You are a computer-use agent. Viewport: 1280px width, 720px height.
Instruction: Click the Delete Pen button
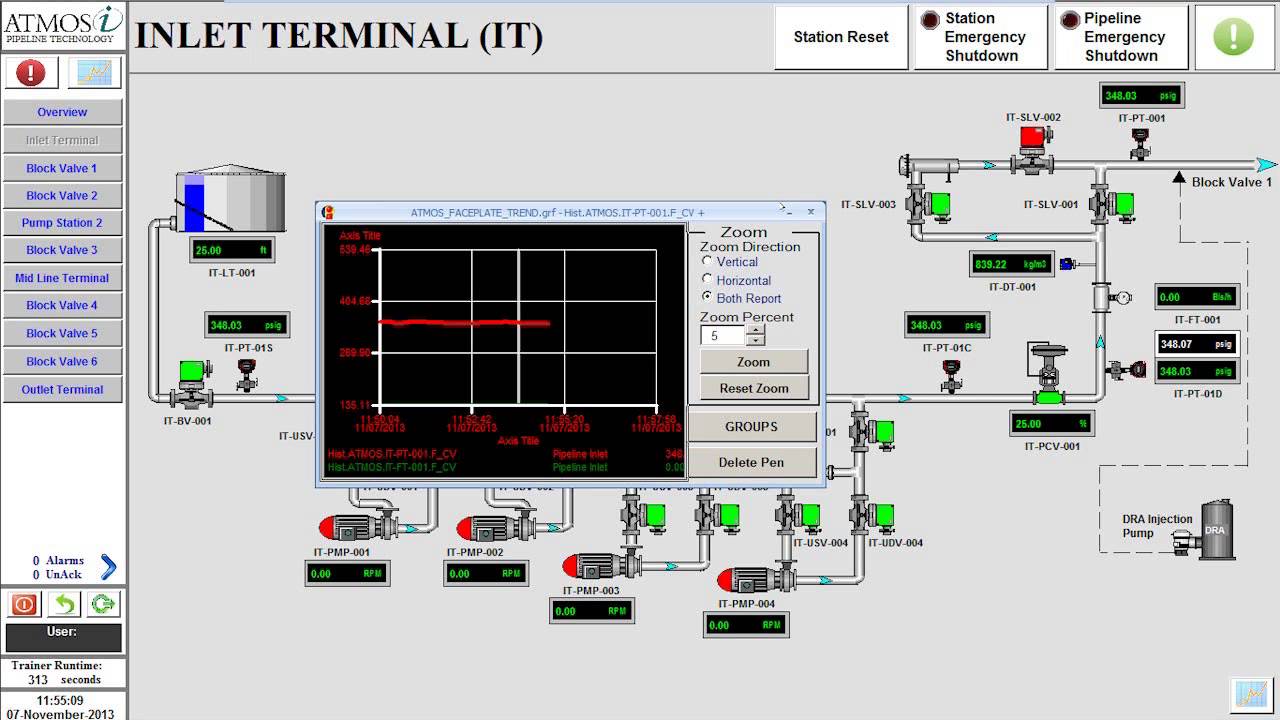pos(751,462)
